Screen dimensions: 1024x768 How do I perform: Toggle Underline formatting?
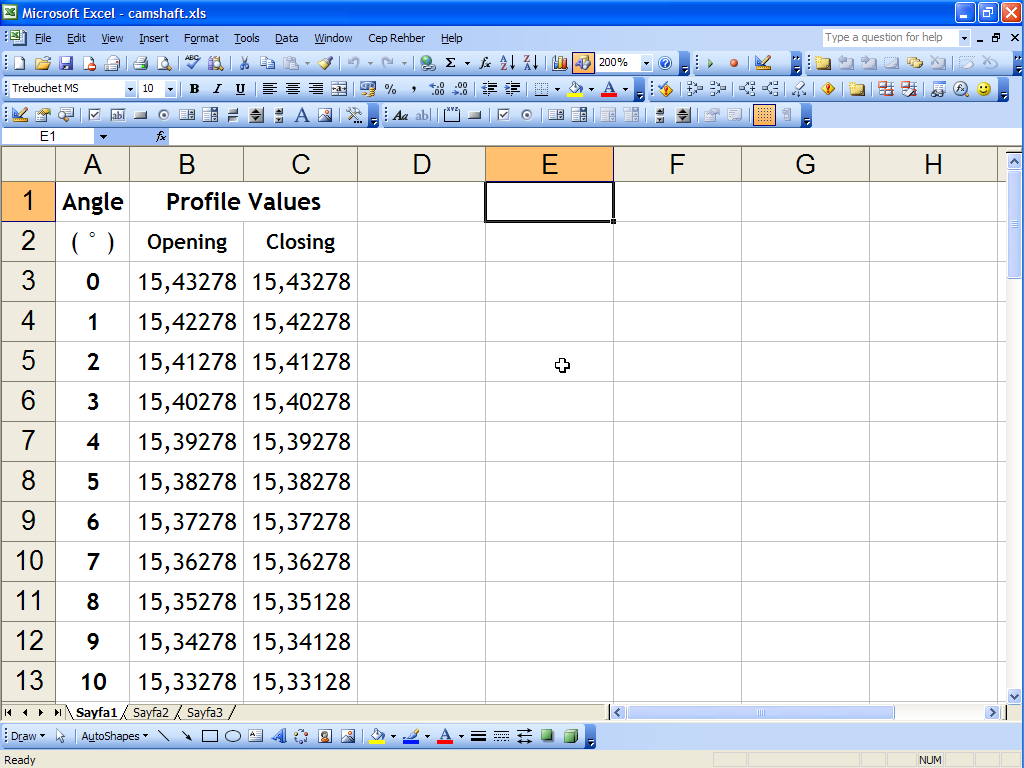coord(240,89)
